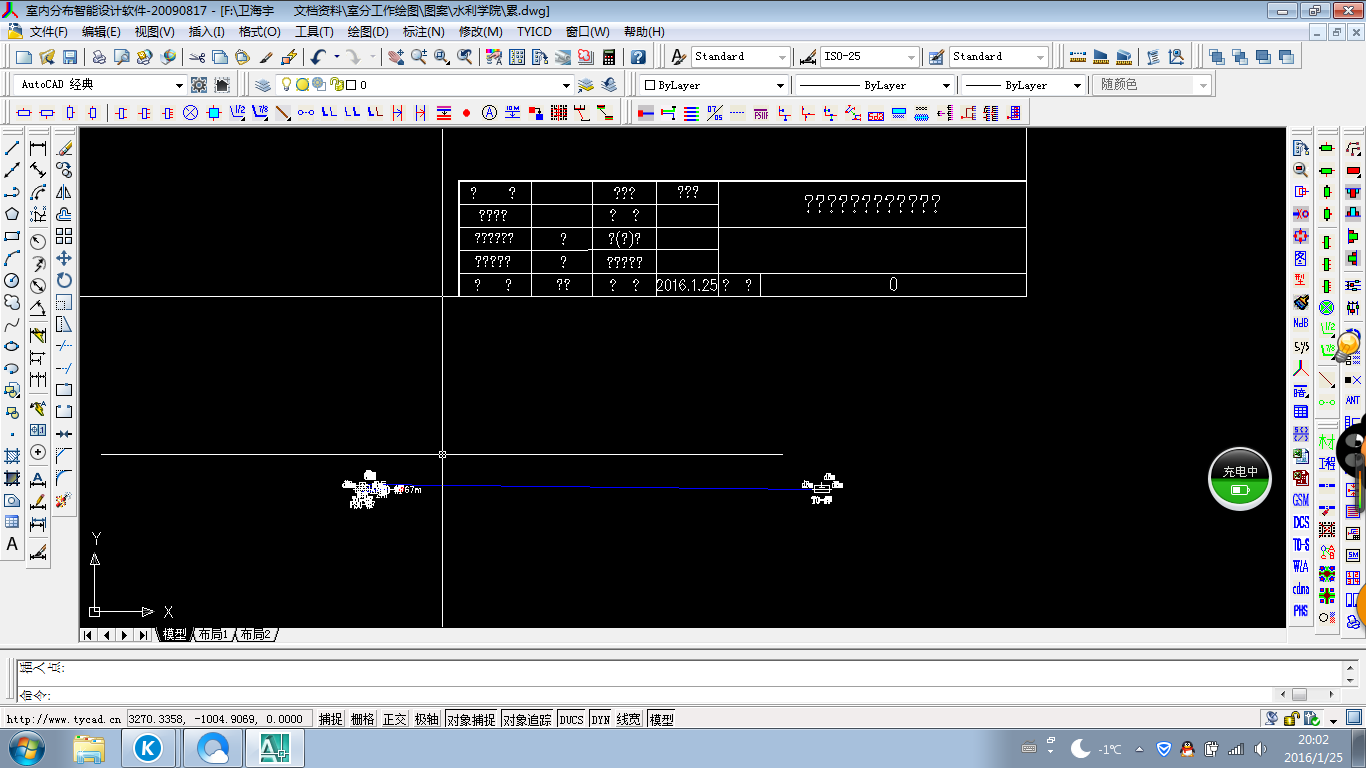The image size is (1366, 768).
Task: Open the blue Help question mark icon
Action: click(638, 57)
